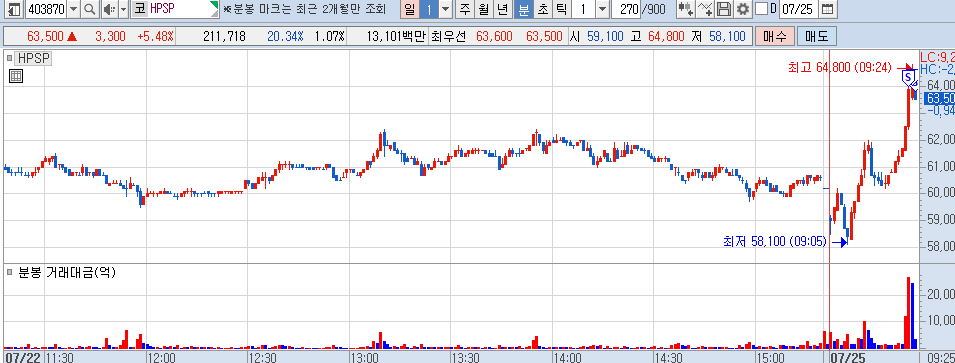Click the 매도 sell button
The height and width of the screenshot is (363, 955).
pos(816,37)
